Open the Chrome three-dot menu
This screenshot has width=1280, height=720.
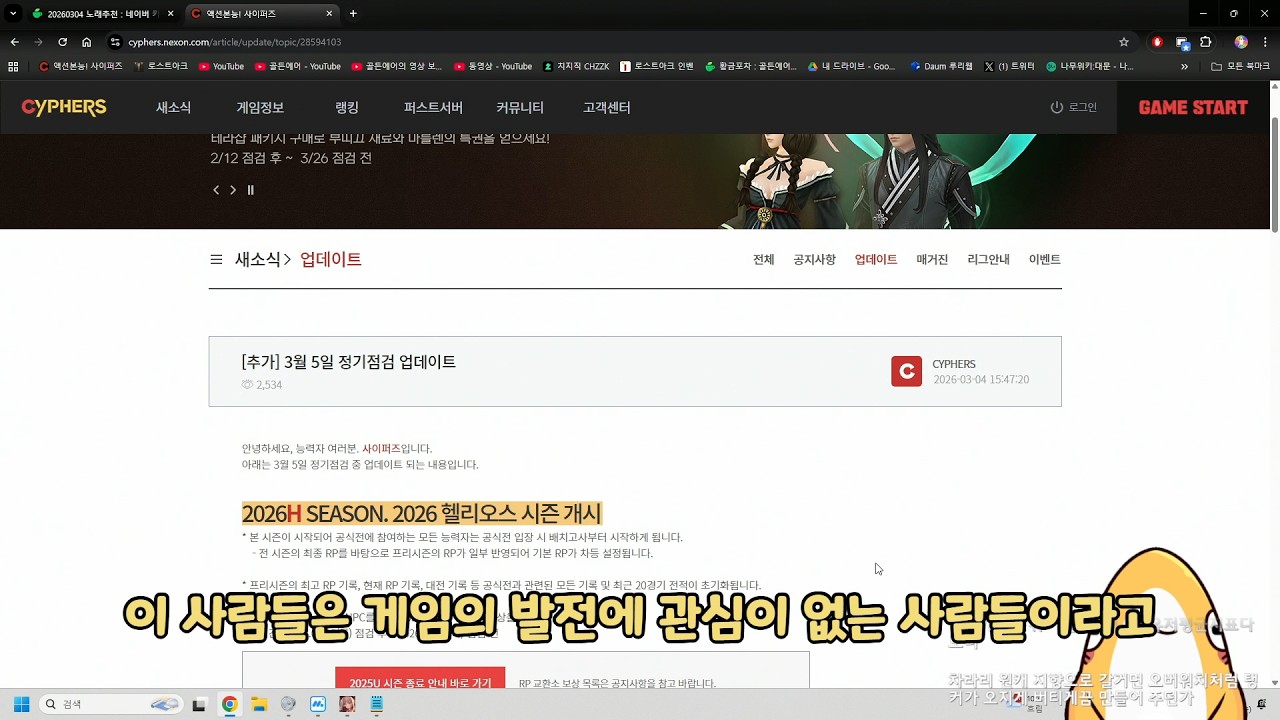click(x=1266, y=42)
